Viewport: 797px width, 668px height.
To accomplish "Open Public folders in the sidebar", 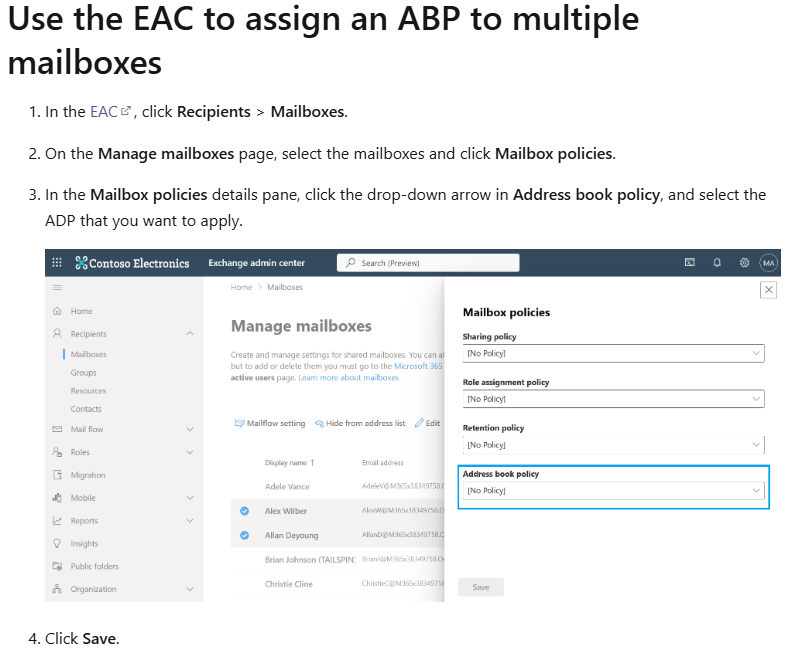I will [95, 566].
